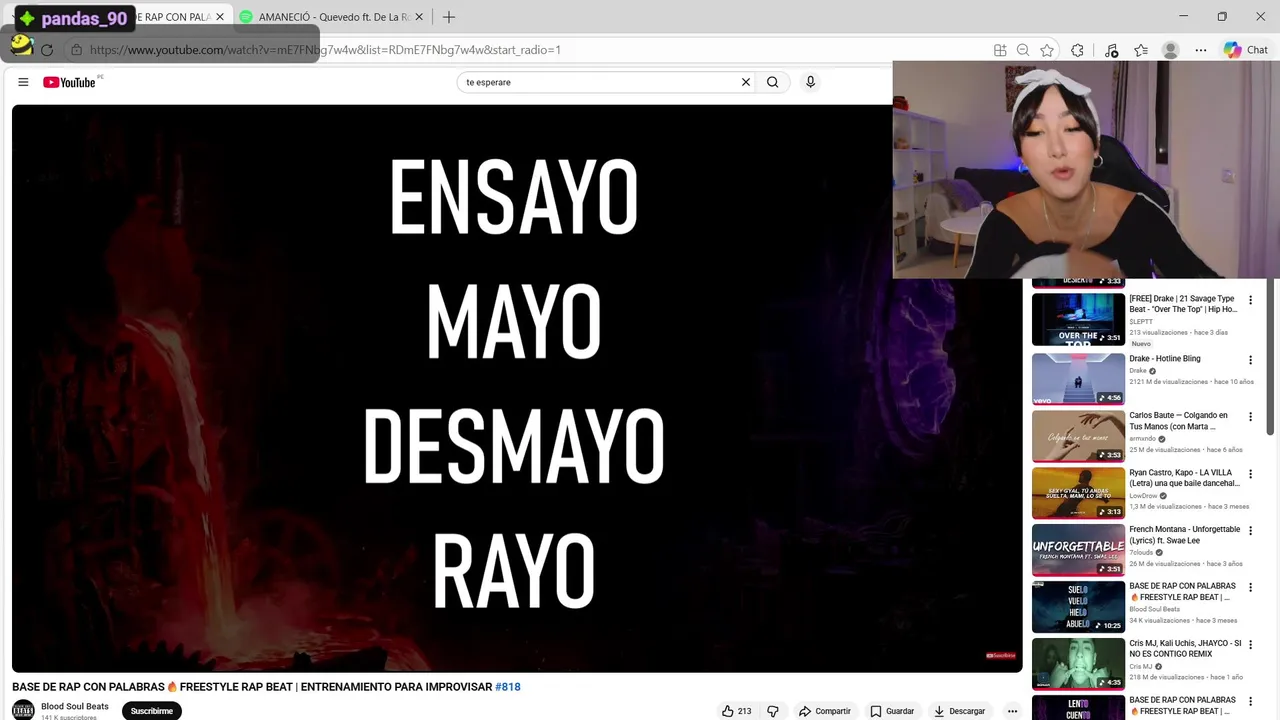Click the Descargar download button
This screenshot has height=720, width=1280.
960,711
